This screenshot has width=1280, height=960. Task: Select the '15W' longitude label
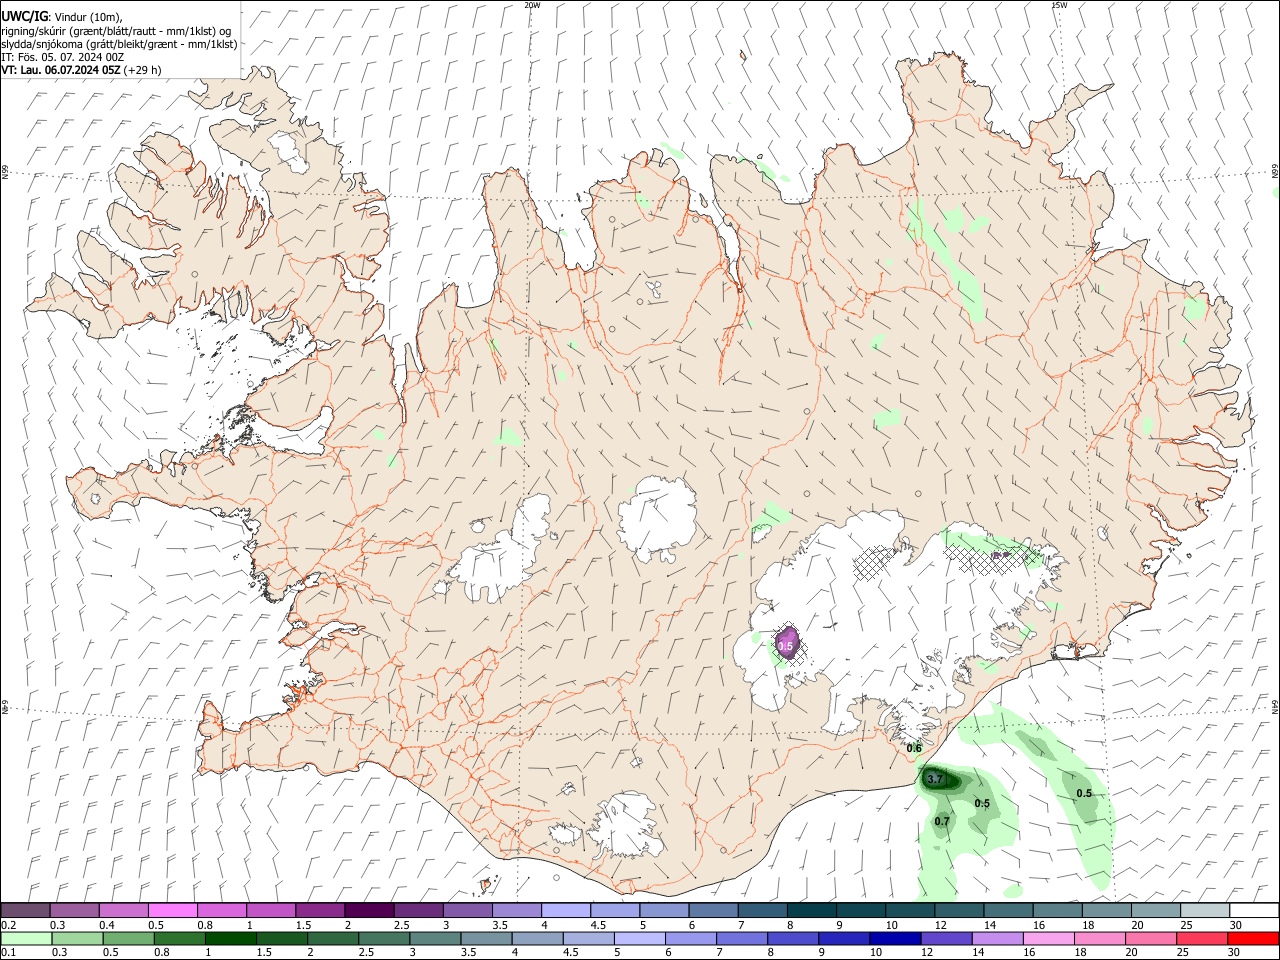click(1059, 5)
